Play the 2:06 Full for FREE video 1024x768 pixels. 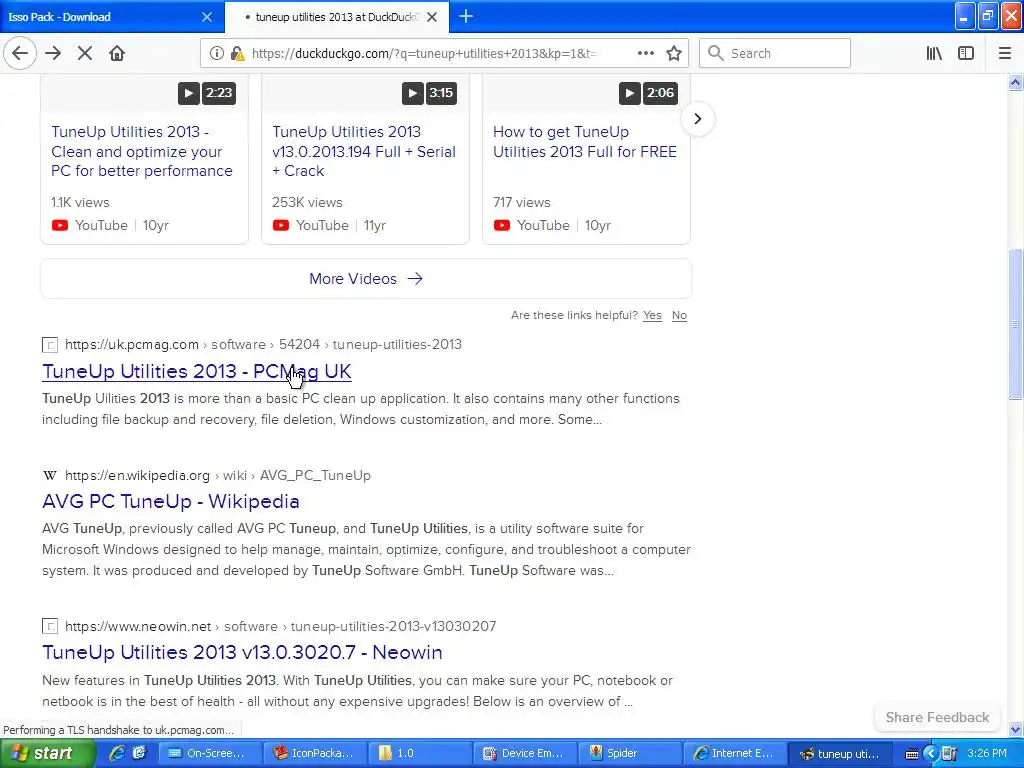click(x=630, y=93)
